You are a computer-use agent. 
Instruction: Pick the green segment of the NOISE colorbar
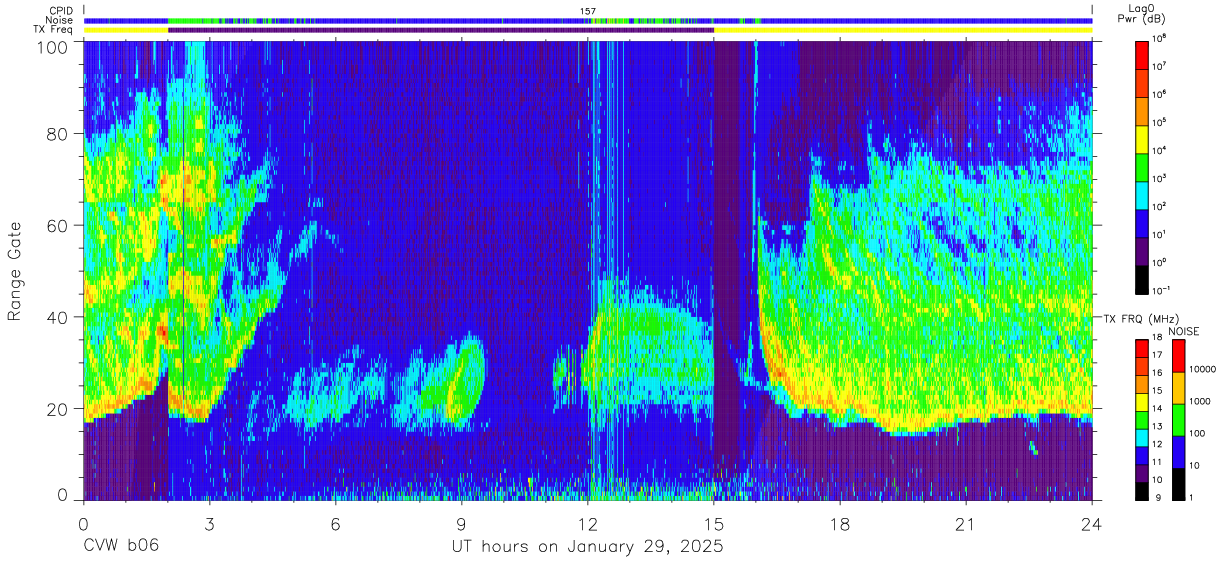(x=1179, y=420)
